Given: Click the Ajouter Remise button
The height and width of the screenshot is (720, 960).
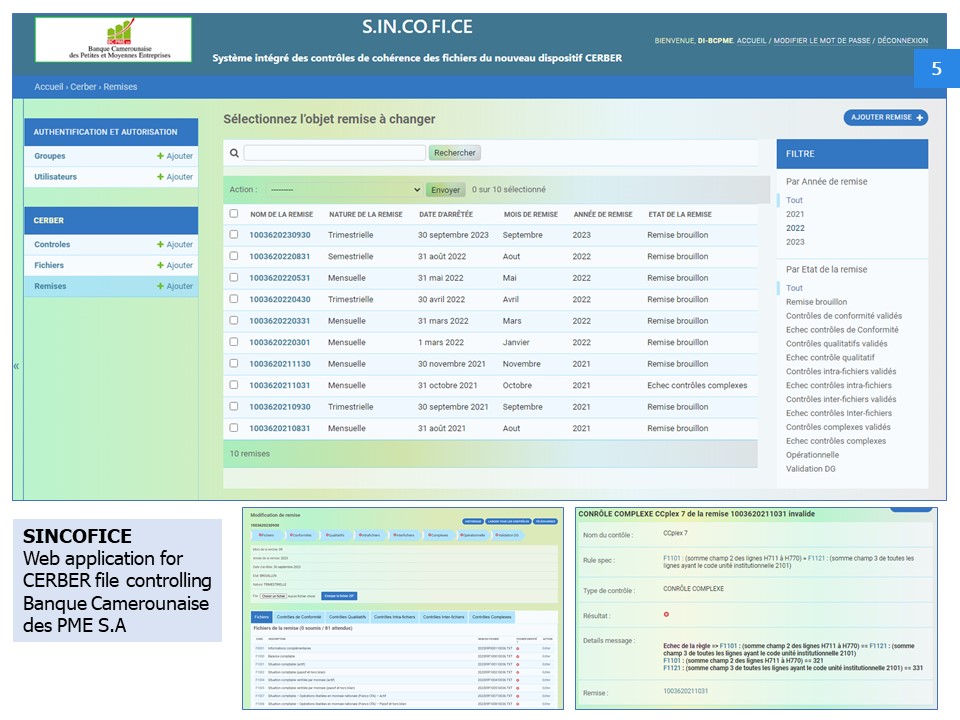Looking at the screenshot, I should tap(885, 118).
